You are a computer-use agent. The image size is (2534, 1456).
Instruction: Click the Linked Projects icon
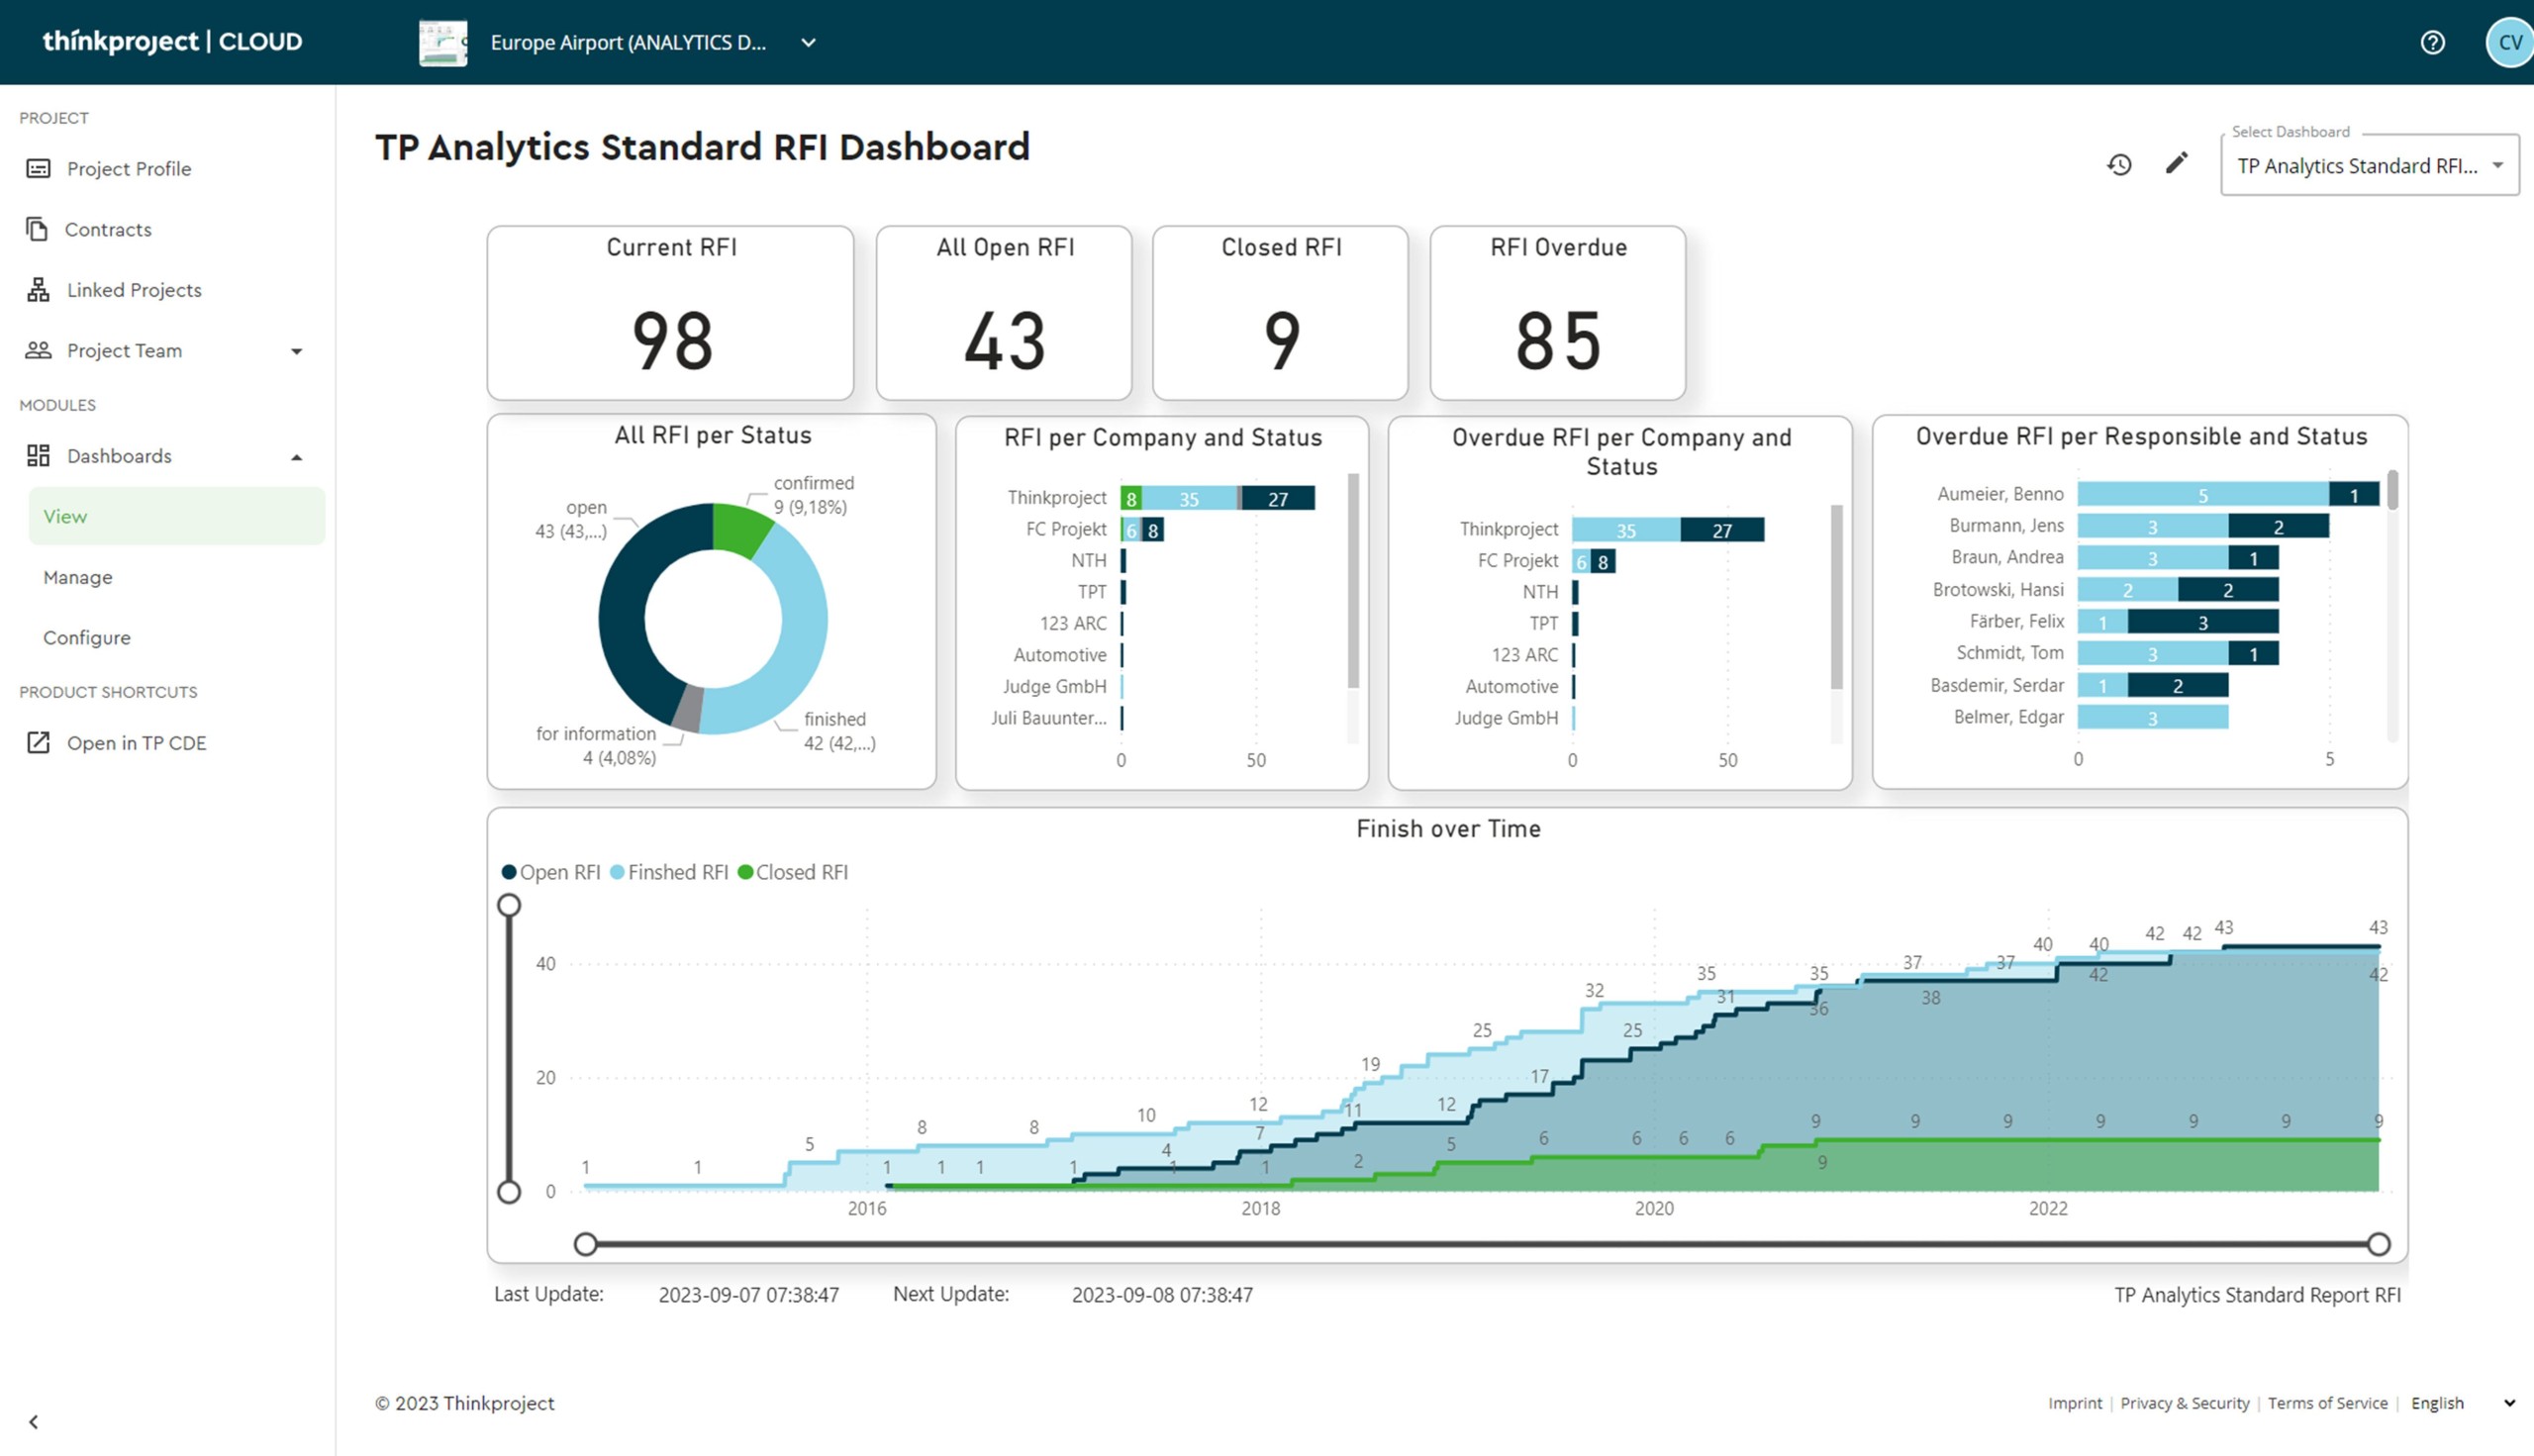point(38,290)
